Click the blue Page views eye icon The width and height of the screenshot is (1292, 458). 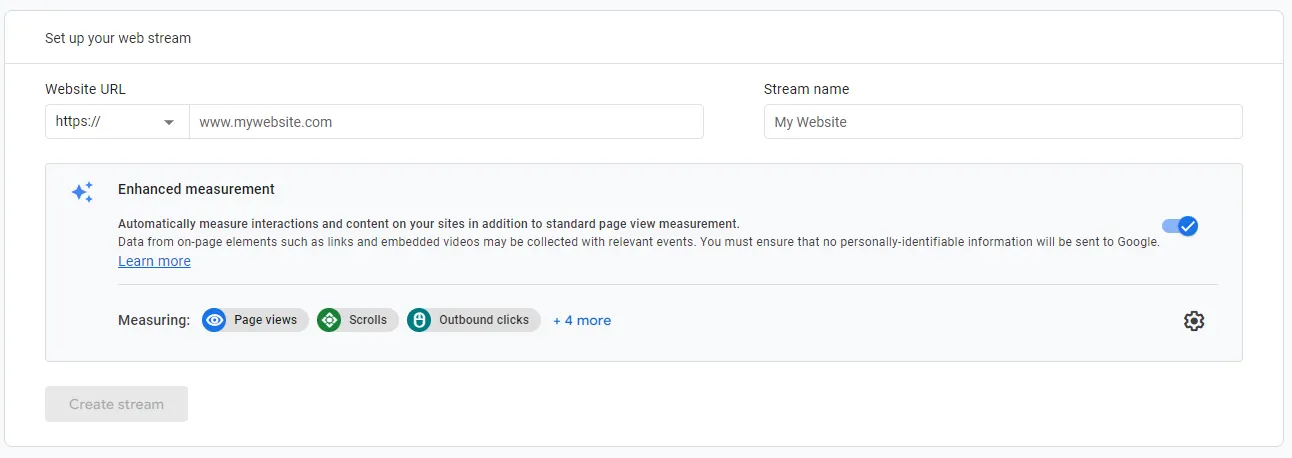tap(214, 320)
